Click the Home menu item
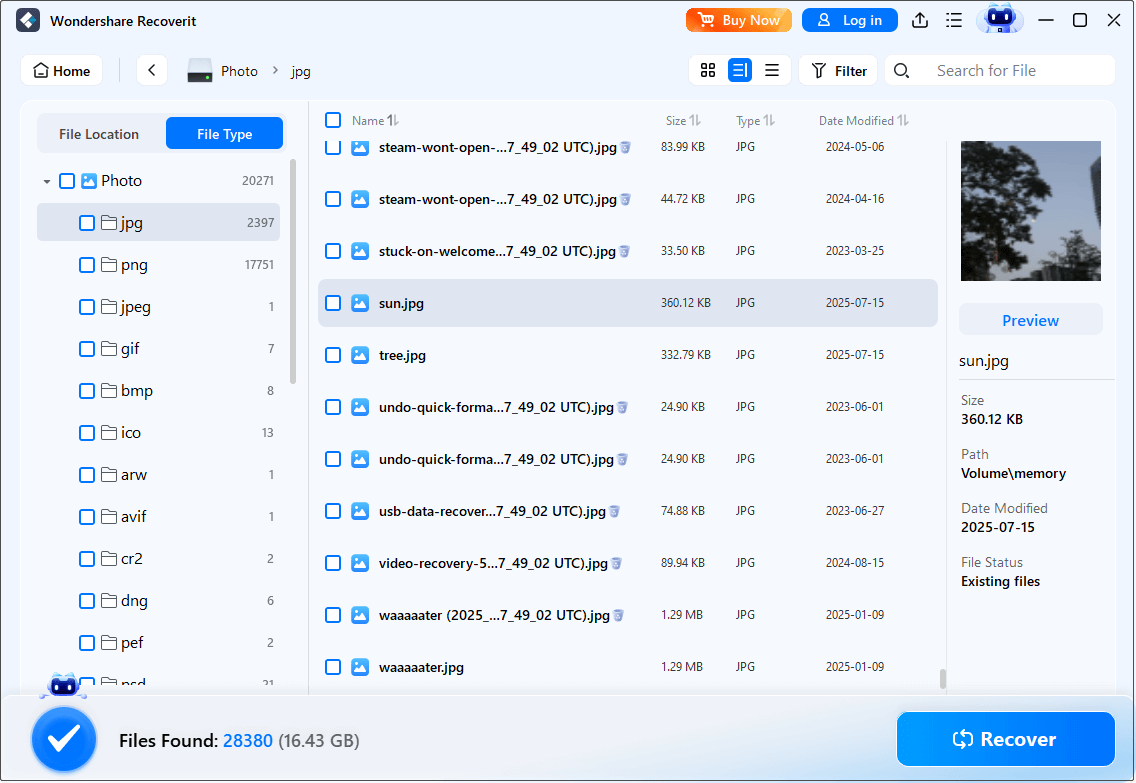1136x783 pixels. click(x=61, y=70)
